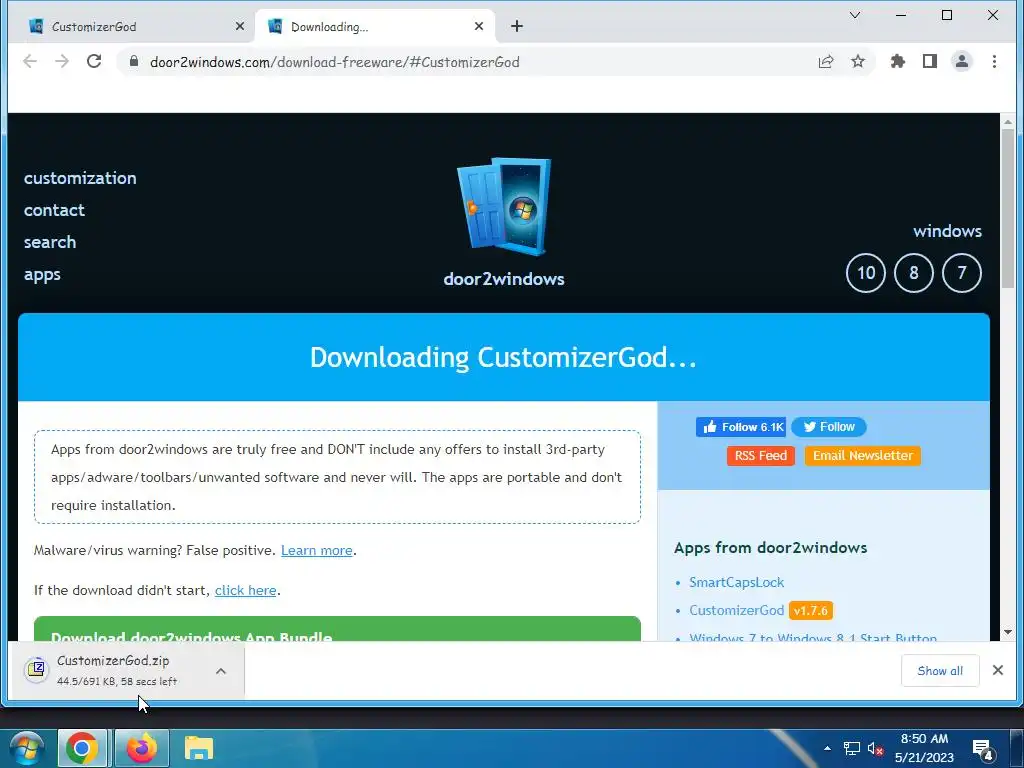Open the contact menu link

(x=54, y=210)
